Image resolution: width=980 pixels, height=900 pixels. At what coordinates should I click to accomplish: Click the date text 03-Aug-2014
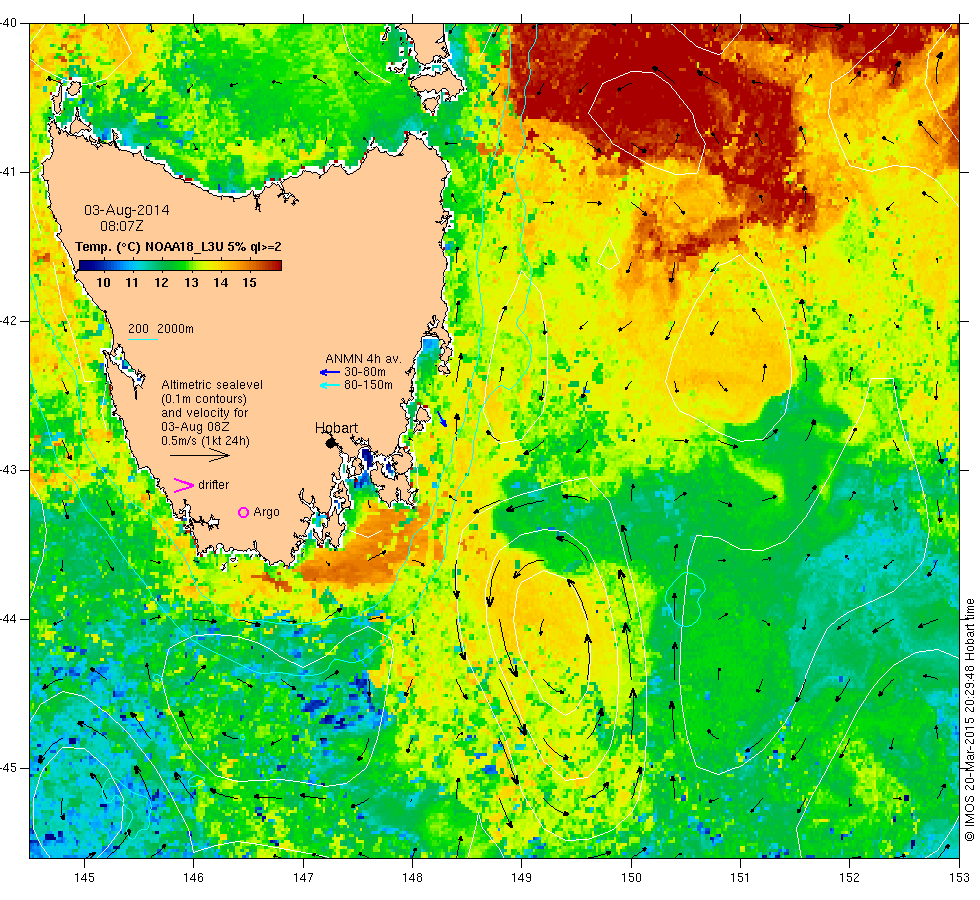point(127,210)
